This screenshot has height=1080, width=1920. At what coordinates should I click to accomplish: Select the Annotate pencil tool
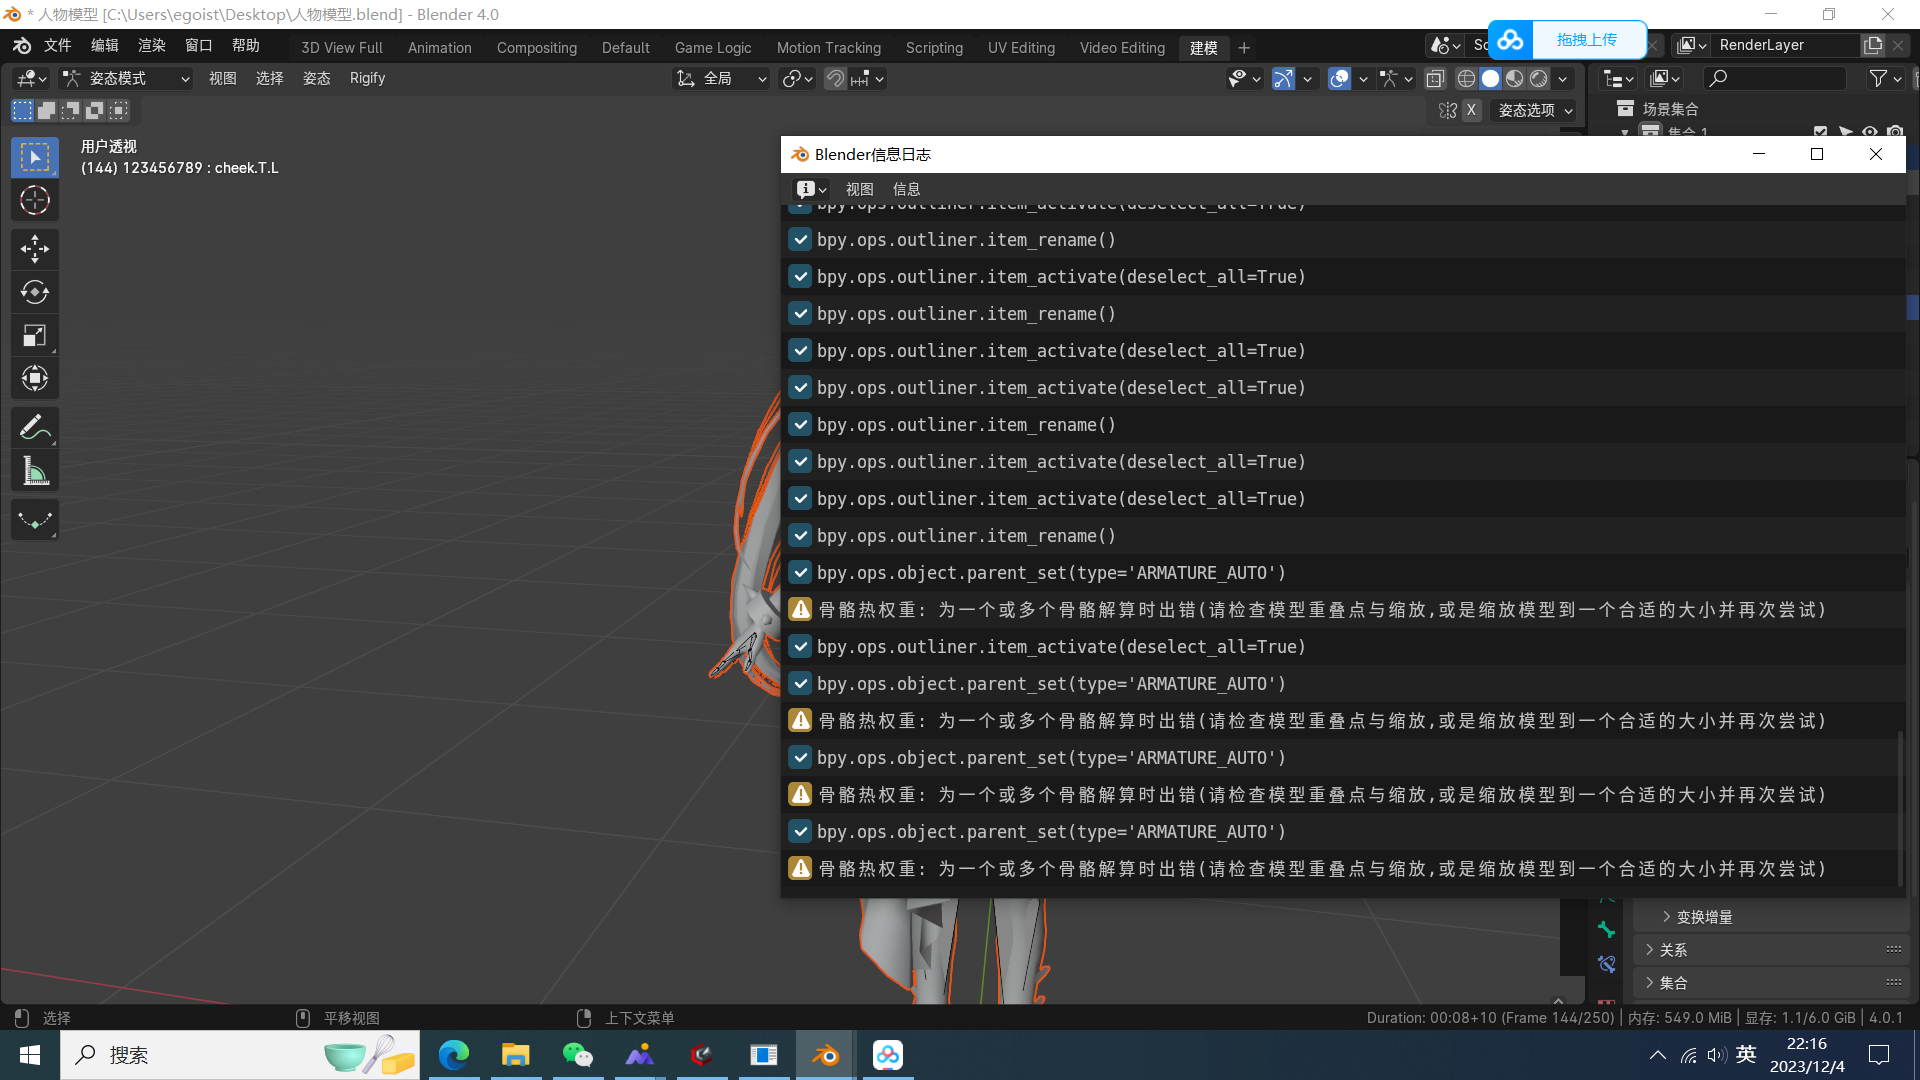click(x=35, y=428)
